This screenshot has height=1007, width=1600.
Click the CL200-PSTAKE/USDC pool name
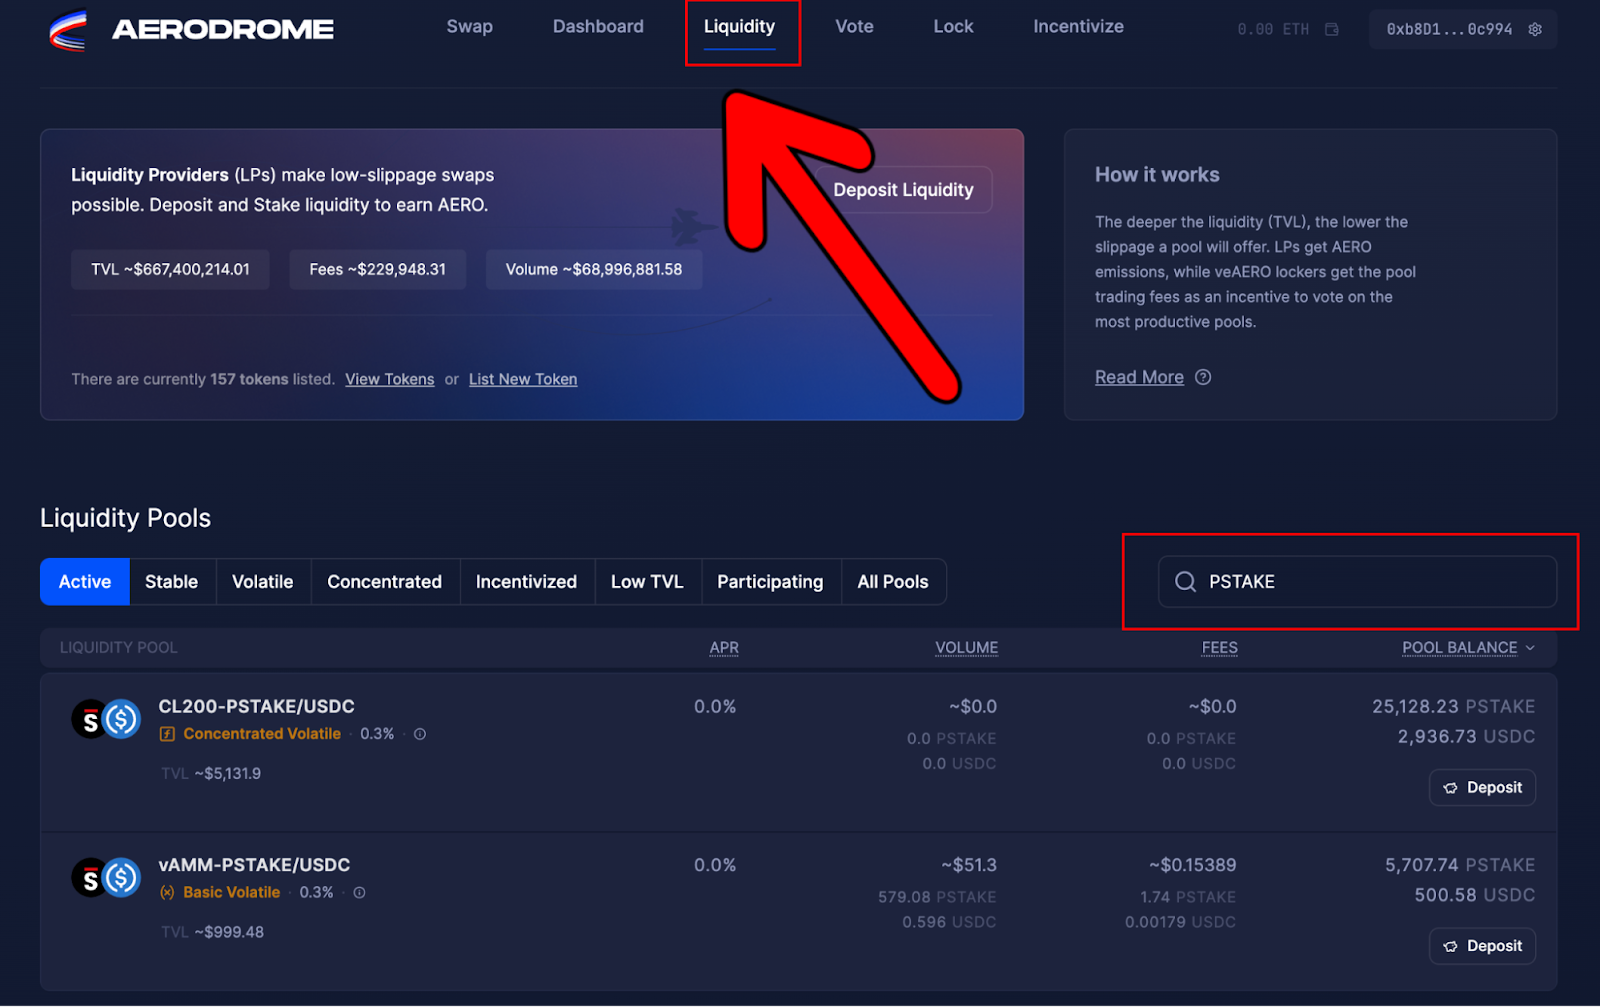tap(256, 707)
